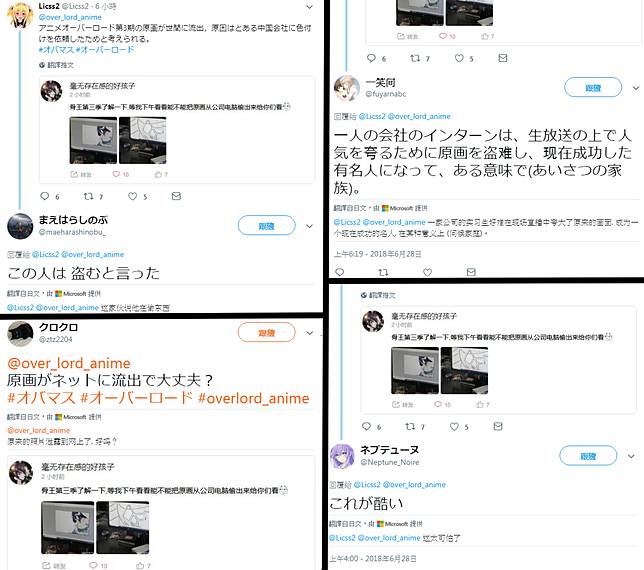Reply to the 一笑呵 tweet
The image size is (644, 570).
coord(340,272)
